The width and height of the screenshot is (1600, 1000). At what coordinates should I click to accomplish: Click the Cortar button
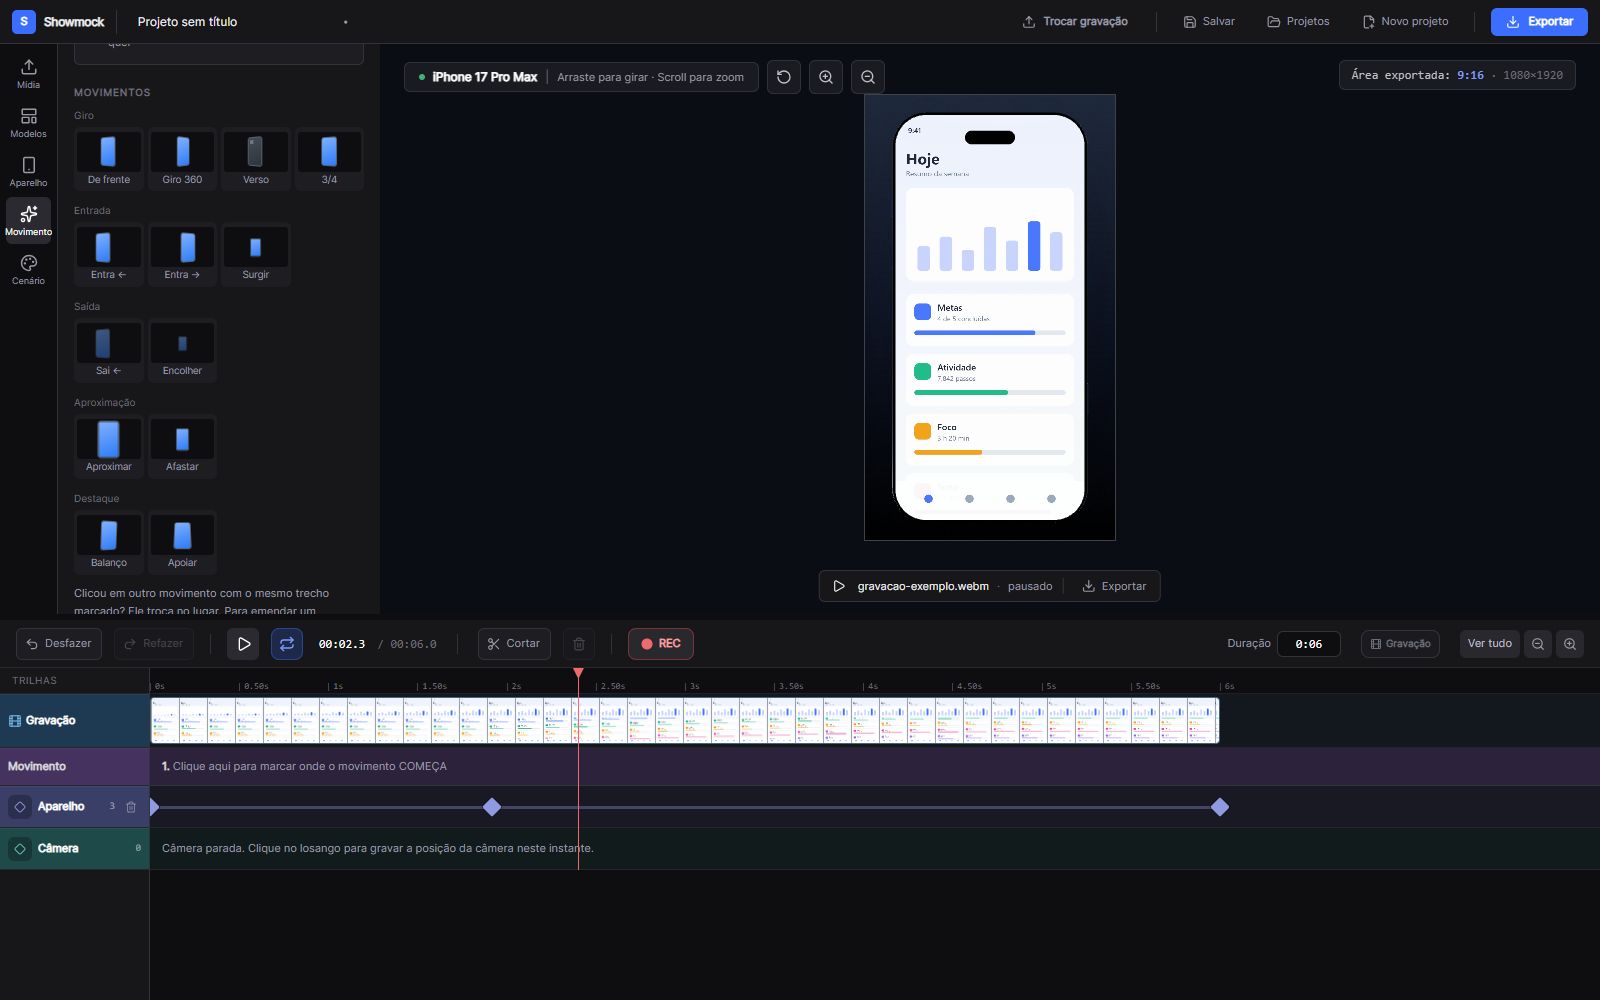tap(514, 644)
